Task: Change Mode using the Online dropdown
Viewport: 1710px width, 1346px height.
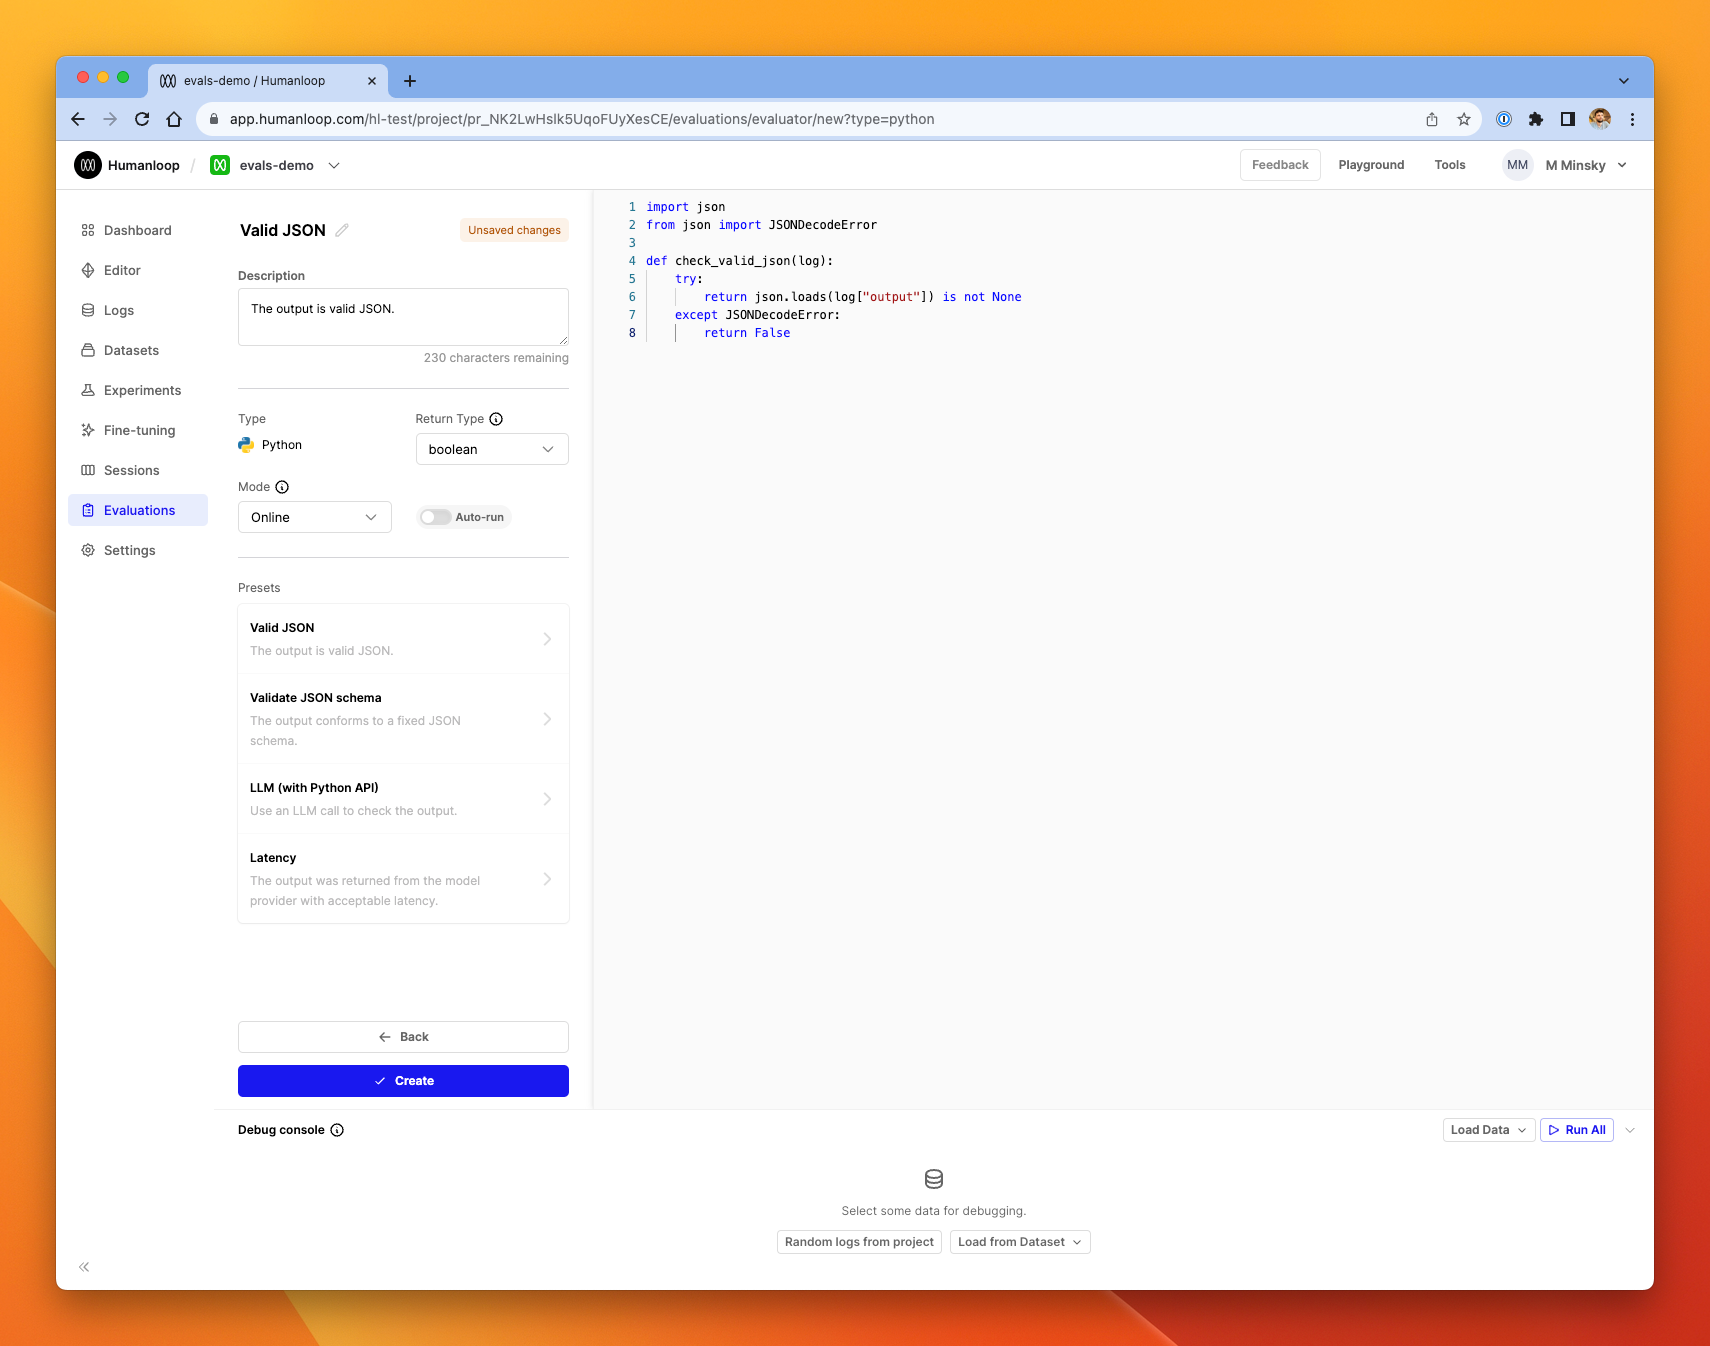Action: pos(314,517)
